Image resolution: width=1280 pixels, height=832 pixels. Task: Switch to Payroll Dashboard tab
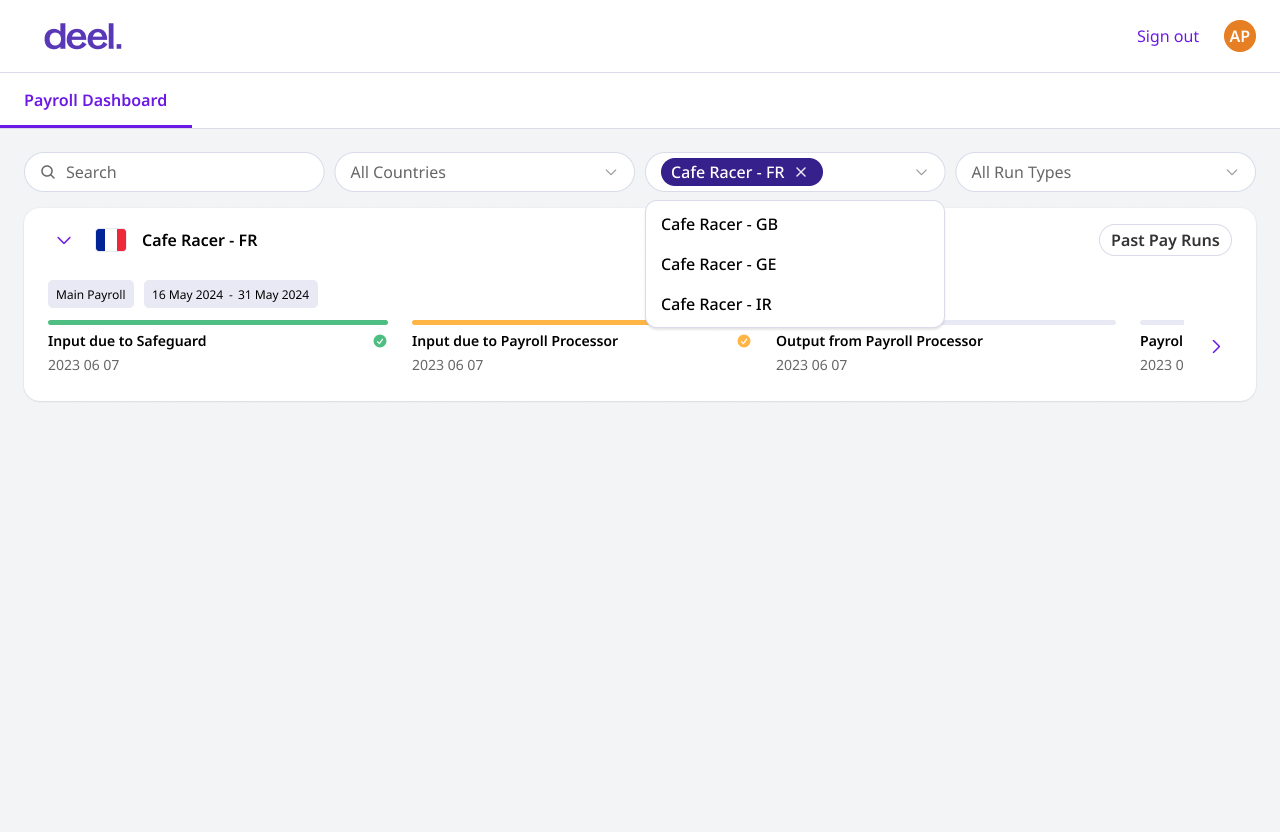[95, 100]
